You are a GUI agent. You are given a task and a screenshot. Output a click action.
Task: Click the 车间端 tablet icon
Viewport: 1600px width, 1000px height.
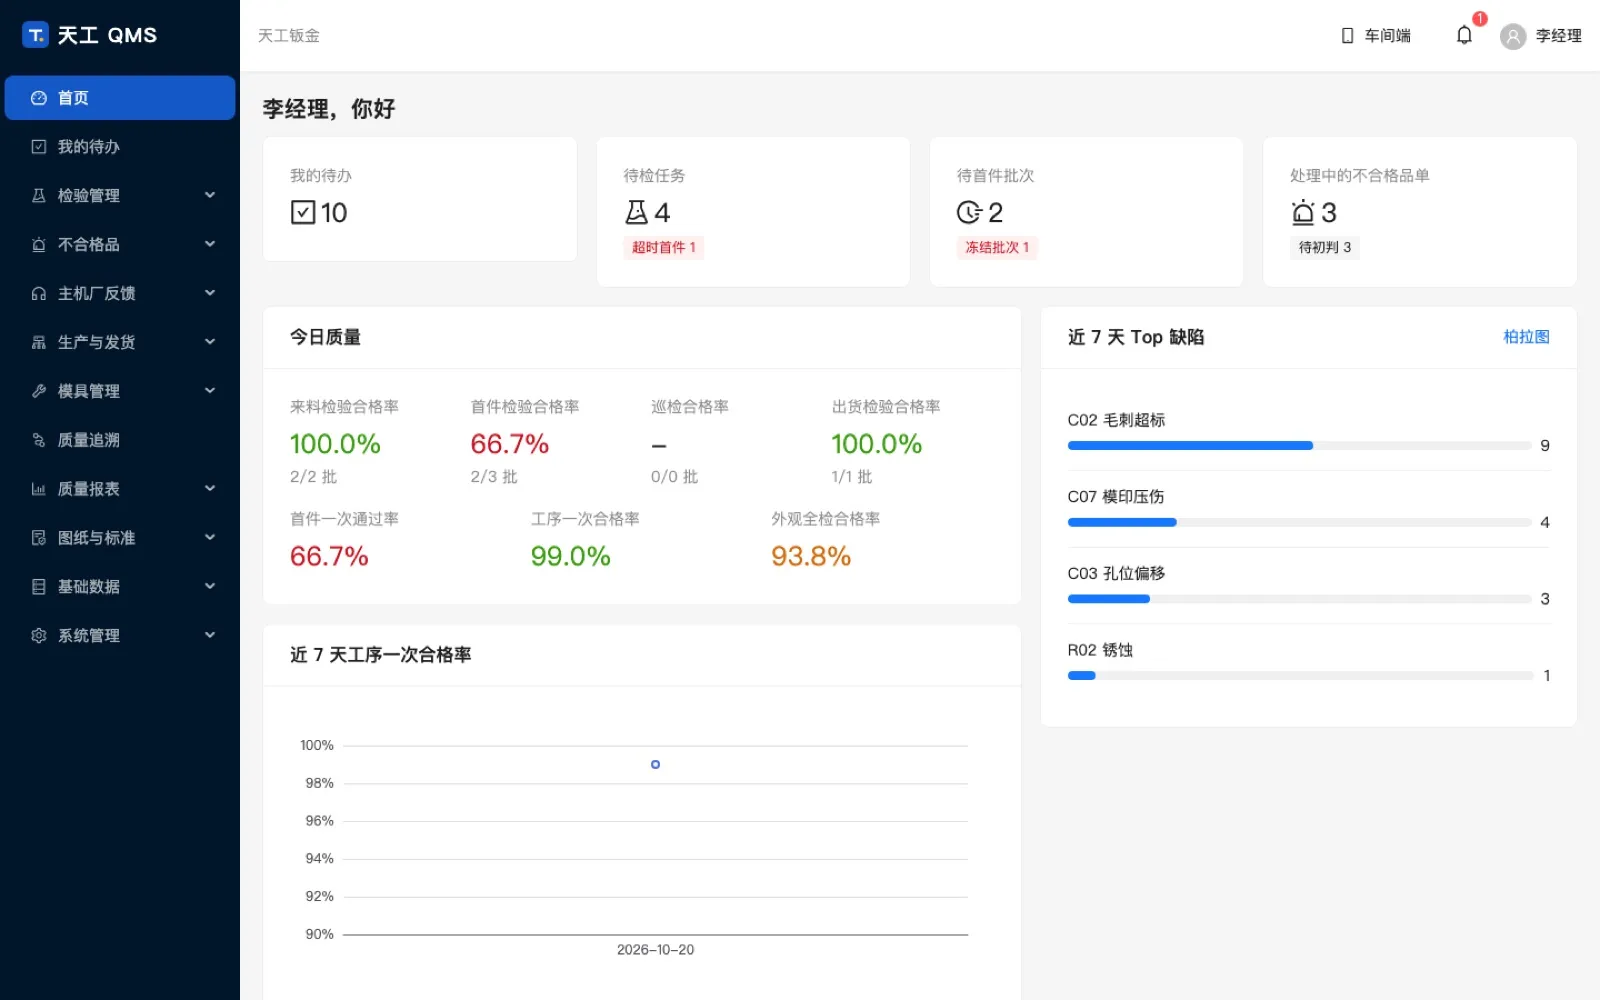click(x=1347, y=36)
